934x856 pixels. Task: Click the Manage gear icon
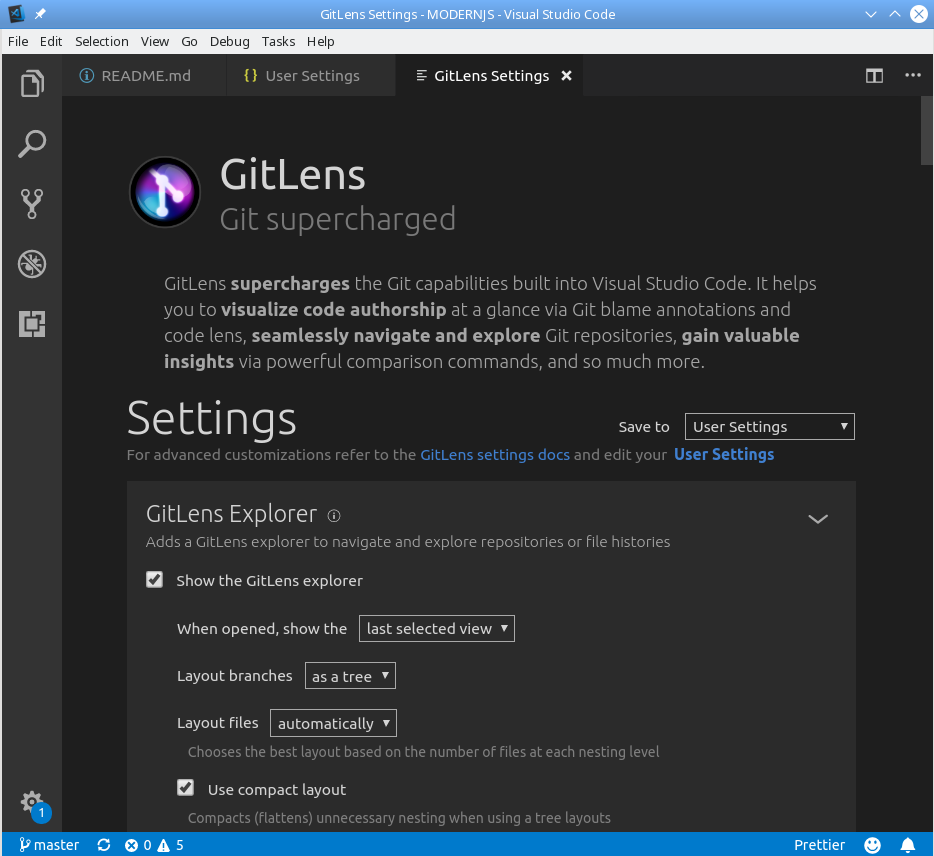[x=32, y=802]
